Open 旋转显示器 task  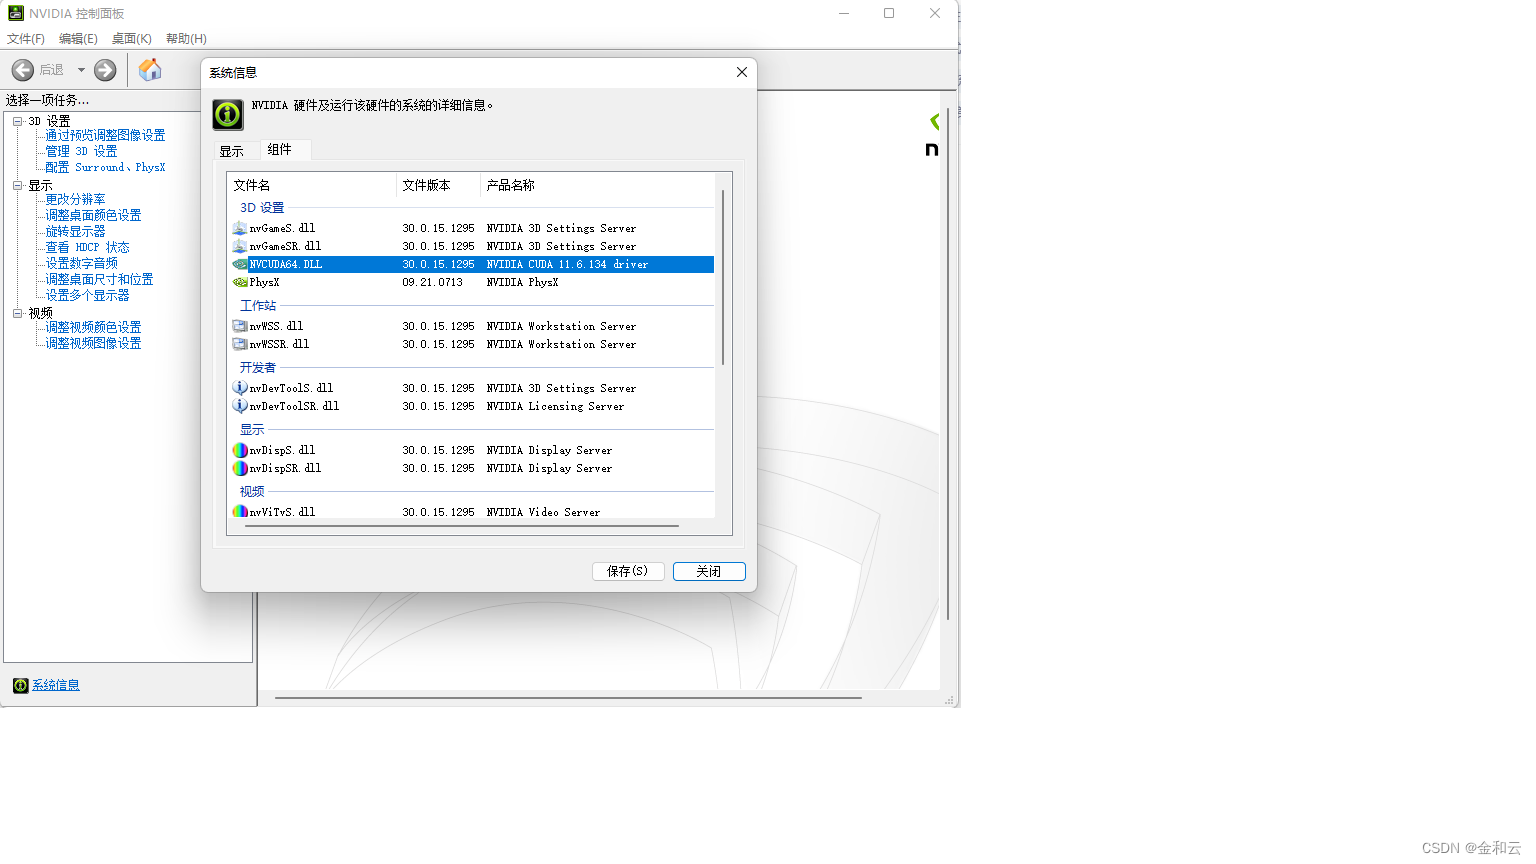pos(75,231)
